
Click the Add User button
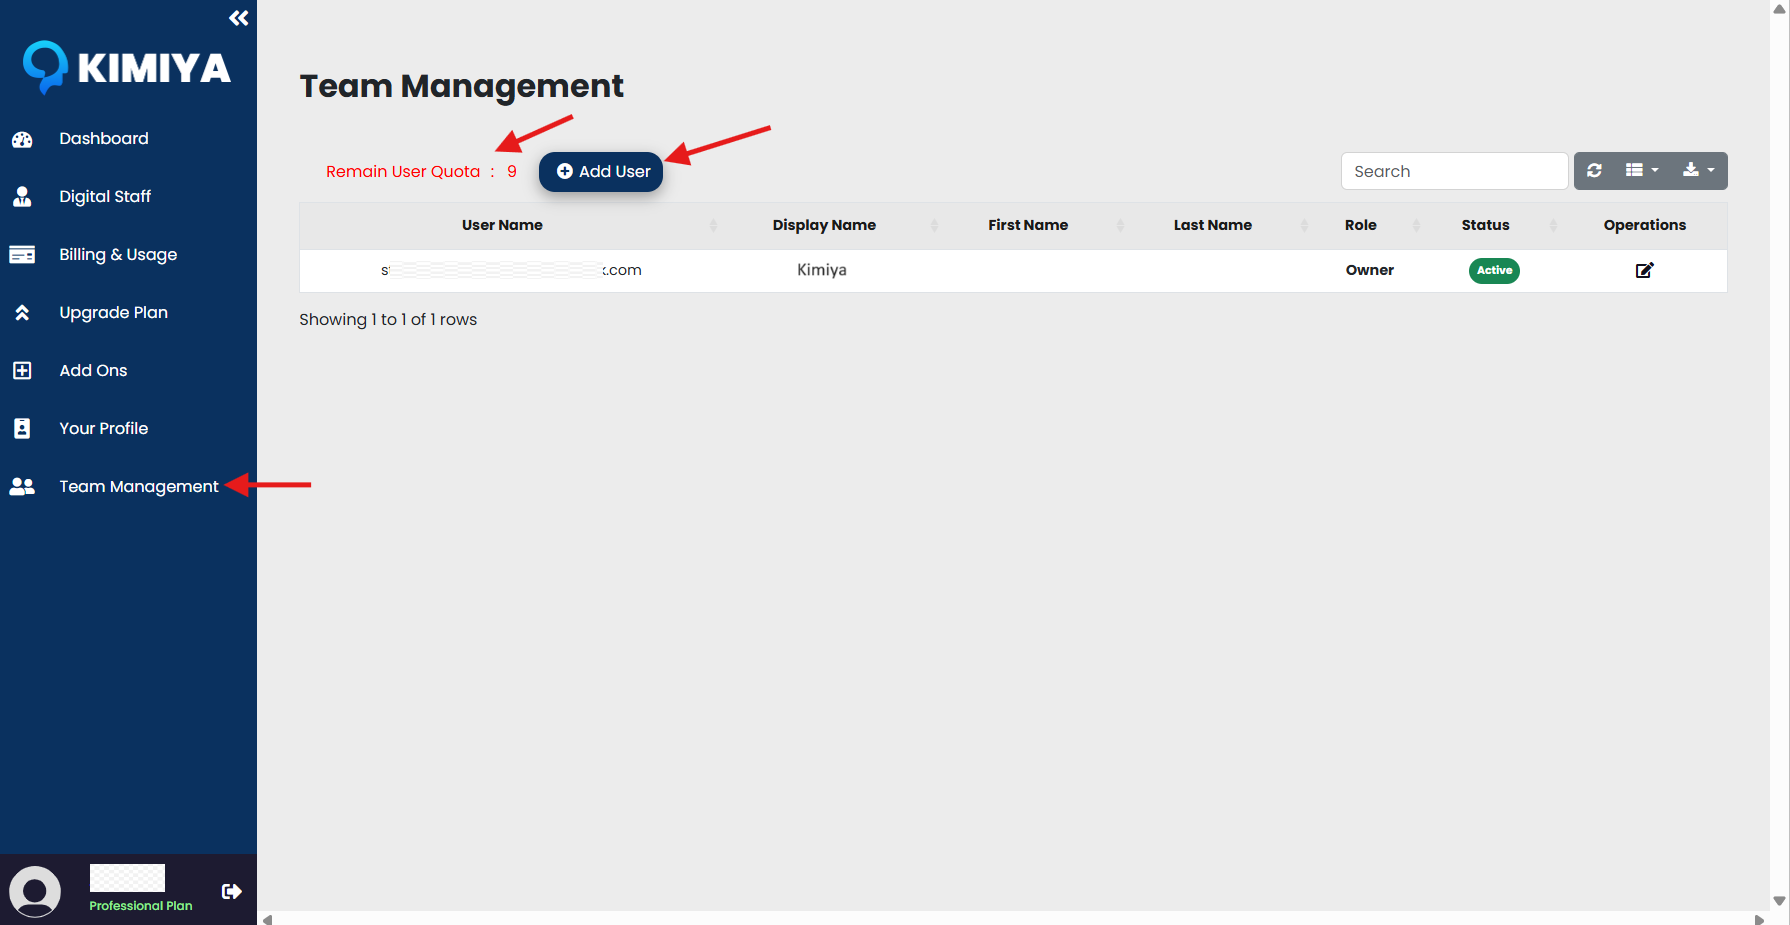[x=601, y=171]
